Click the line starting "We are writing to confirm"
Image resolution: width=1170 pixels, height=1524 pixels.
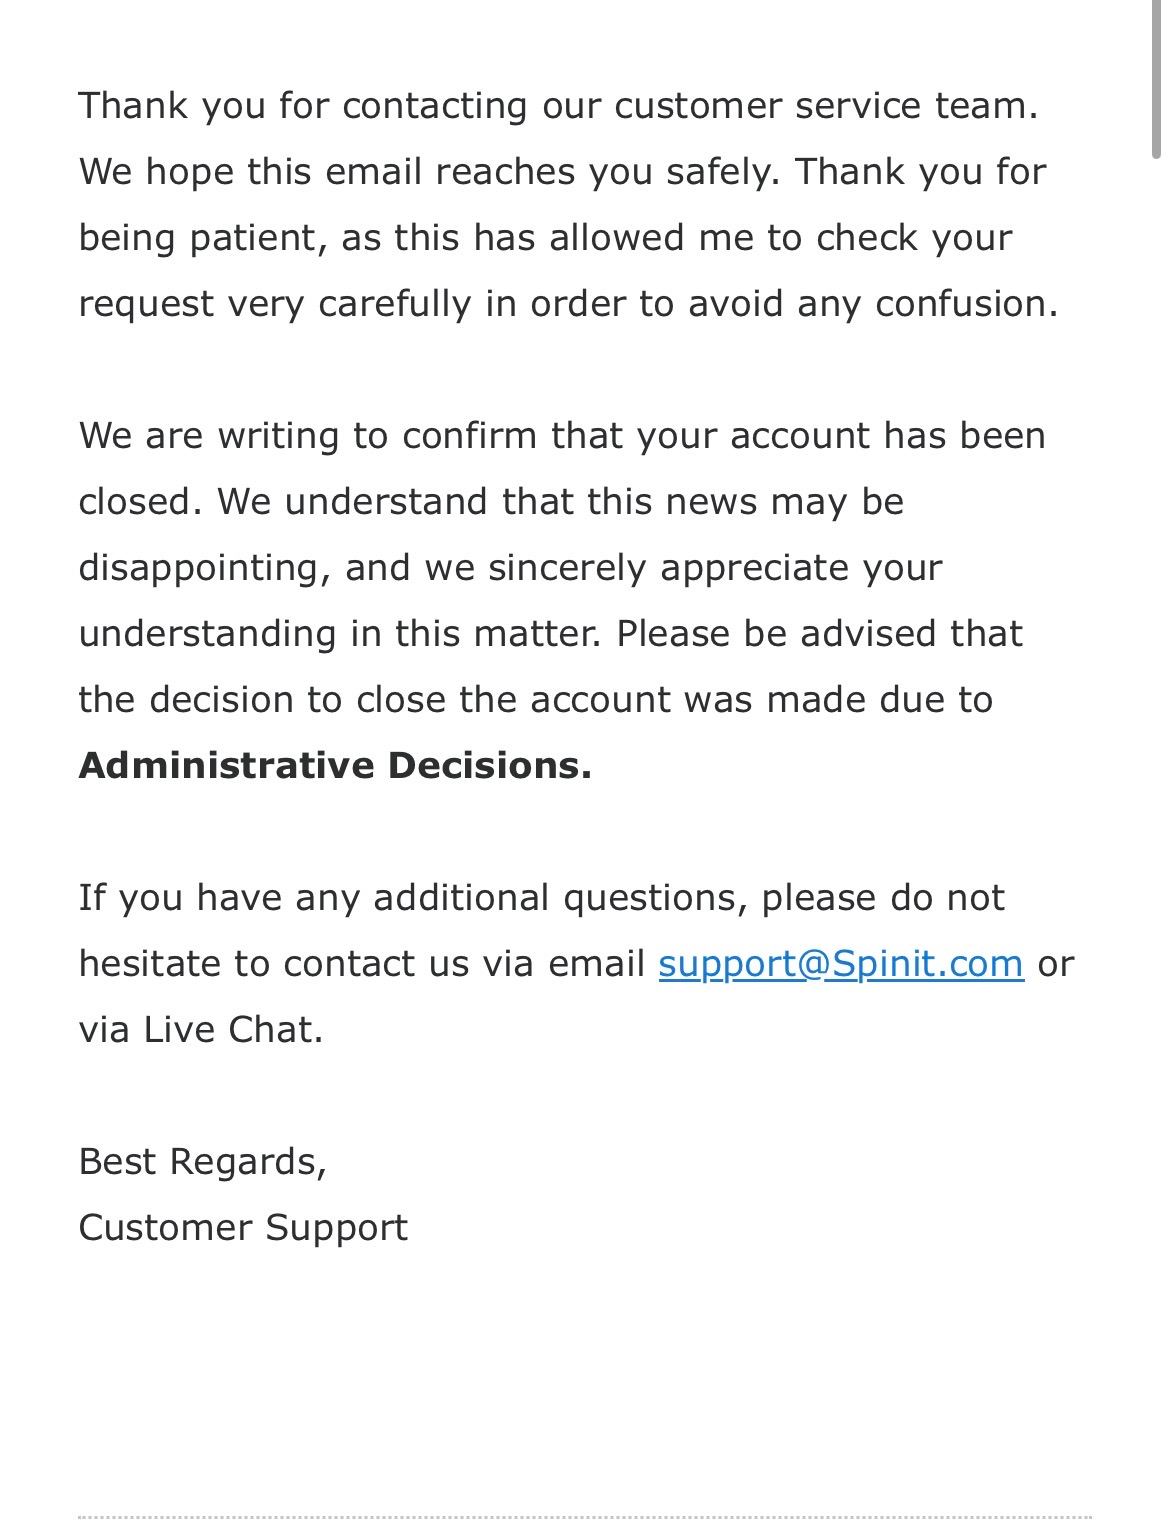click(562, 436)
